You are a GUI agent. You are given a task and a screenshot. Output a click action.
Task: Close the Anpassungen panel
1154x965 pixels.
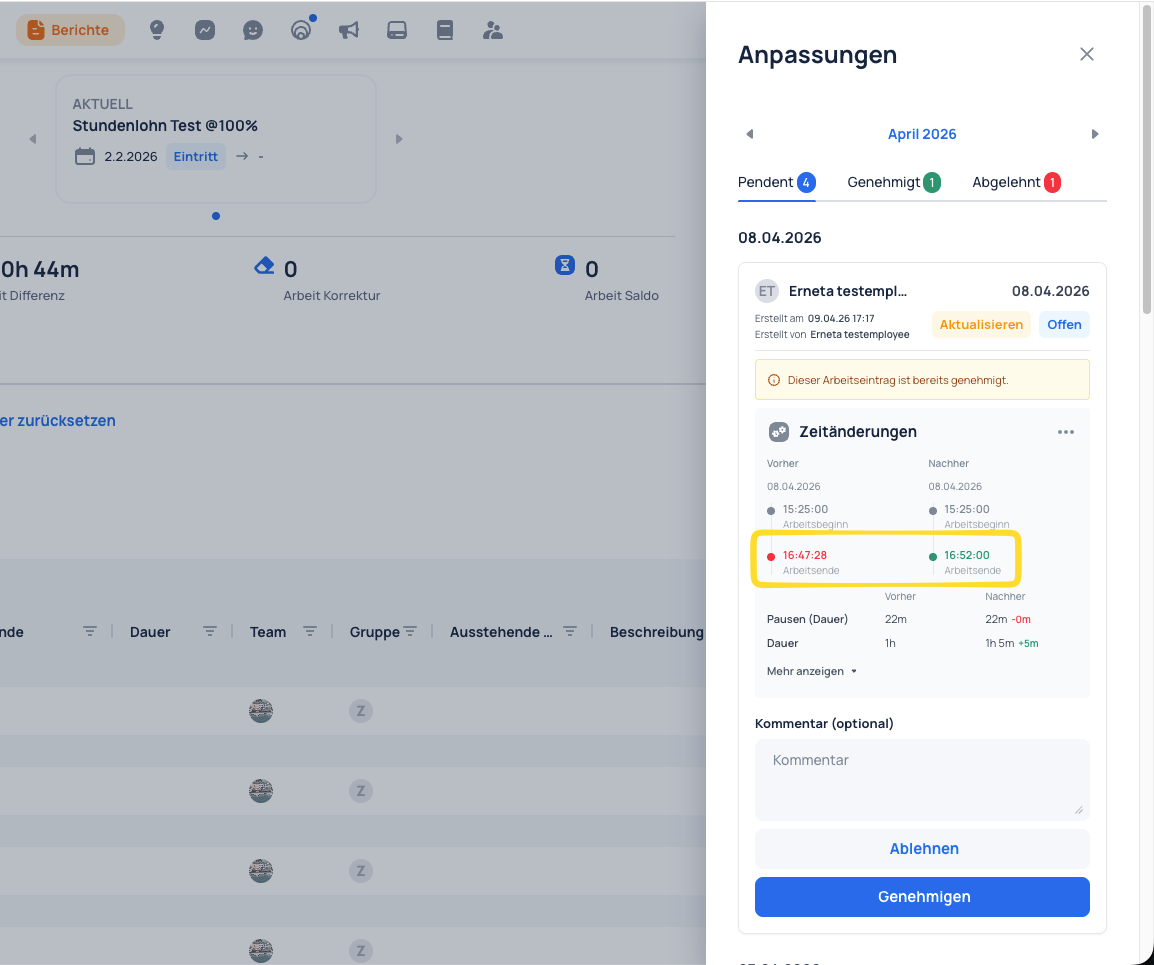1086,54
